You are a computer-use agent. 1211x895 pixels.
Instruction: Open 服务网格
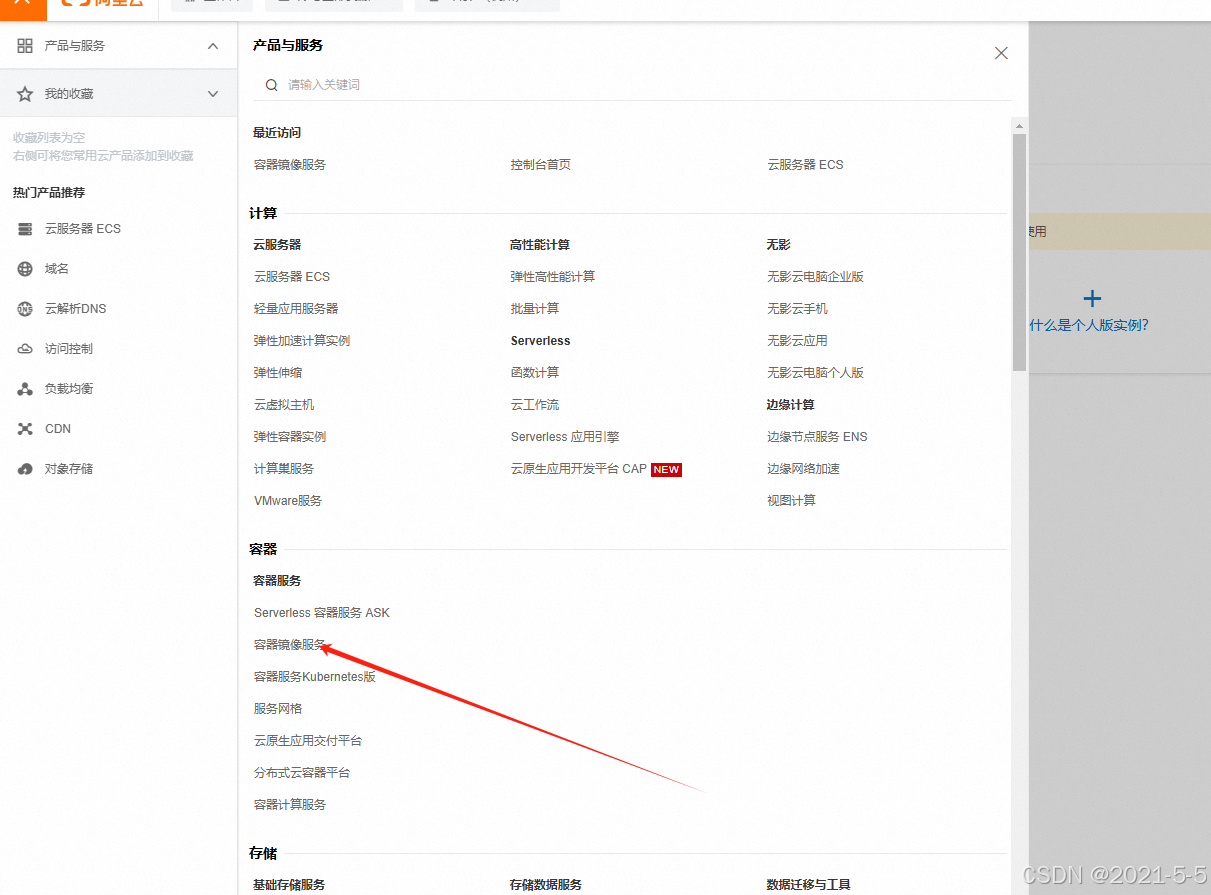[278, 709]
